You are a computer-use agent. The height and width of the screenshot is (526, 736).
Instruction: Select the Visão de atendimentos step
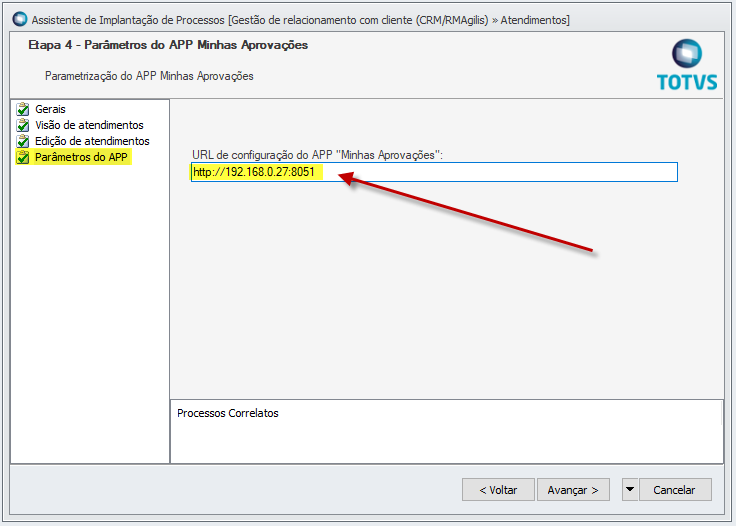tap(89, 125)
